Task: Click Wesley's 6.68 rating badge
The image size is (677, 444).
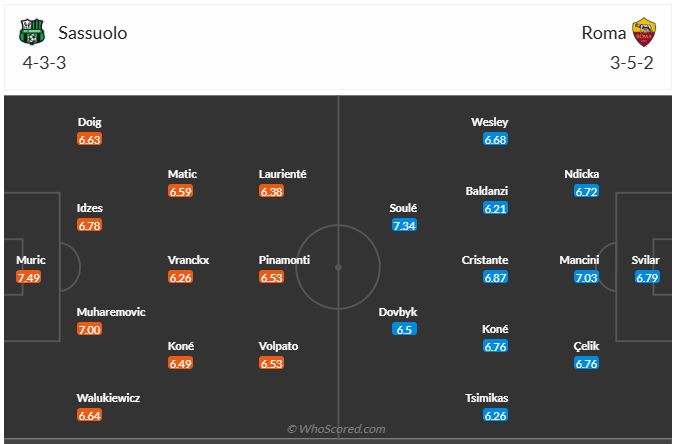Action: click(x=496, y=139)
